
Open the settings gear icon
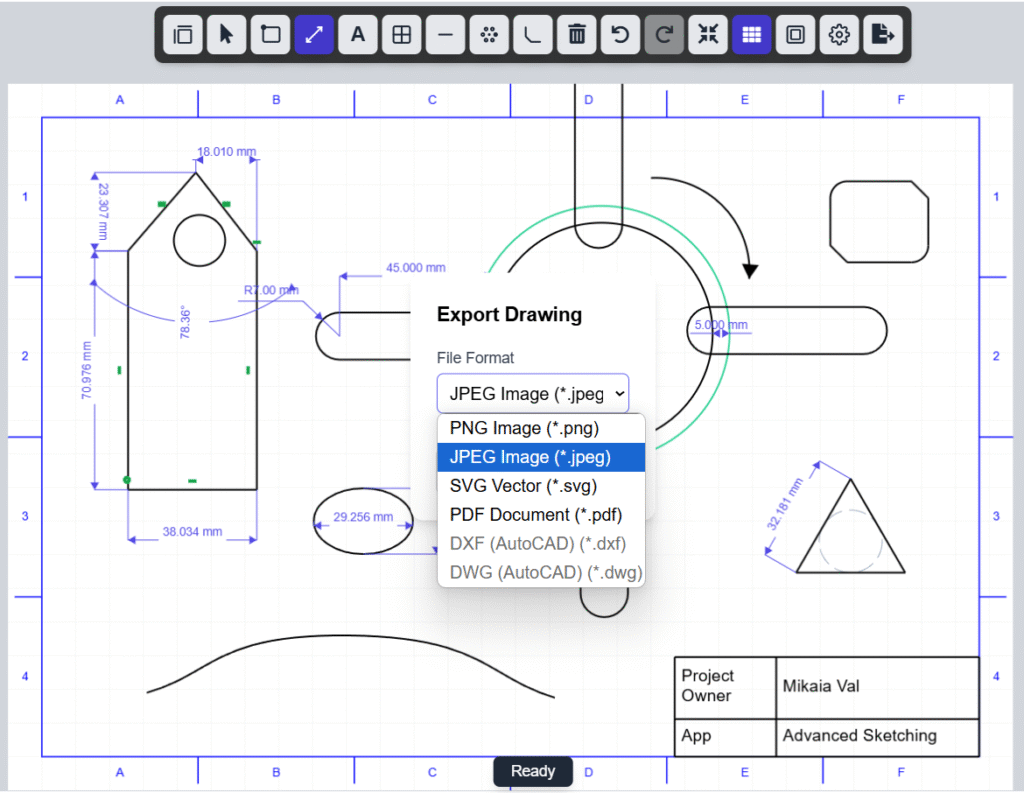(839, 35)
